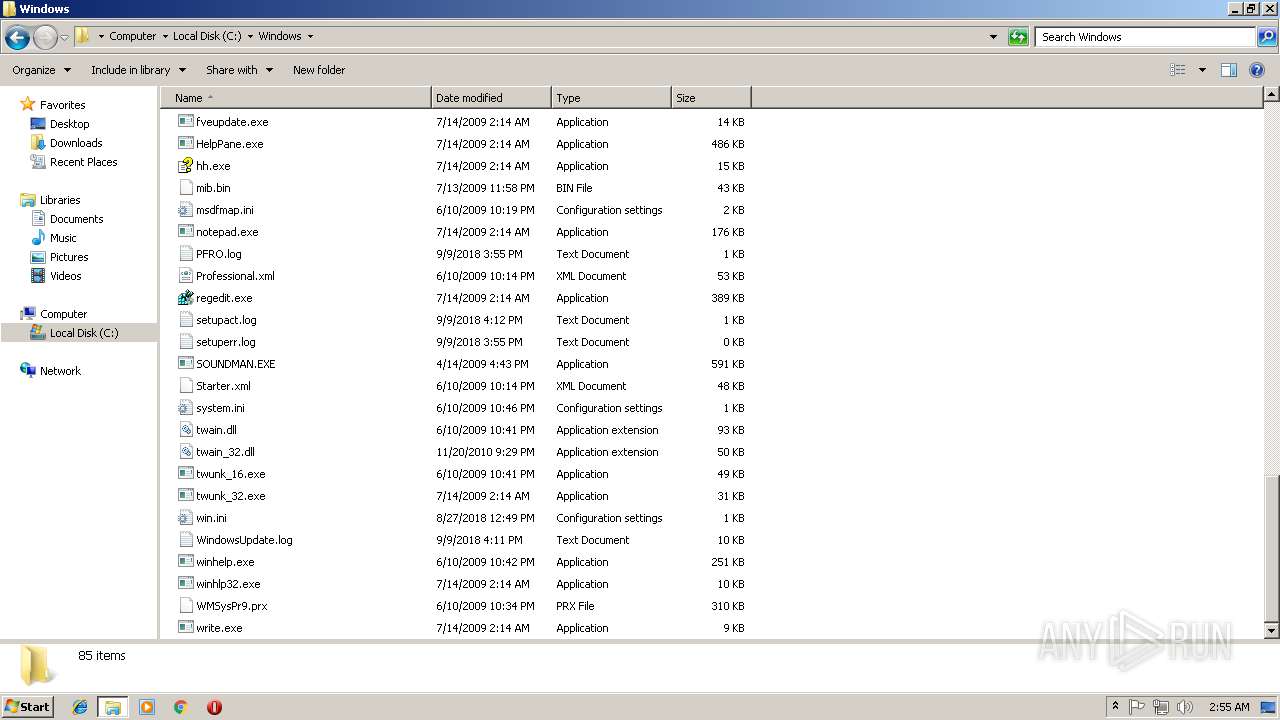Select the hh.exe help file icon
Image resolution: width=1280 pixels, height=720 pixels.
coord(185,166)
